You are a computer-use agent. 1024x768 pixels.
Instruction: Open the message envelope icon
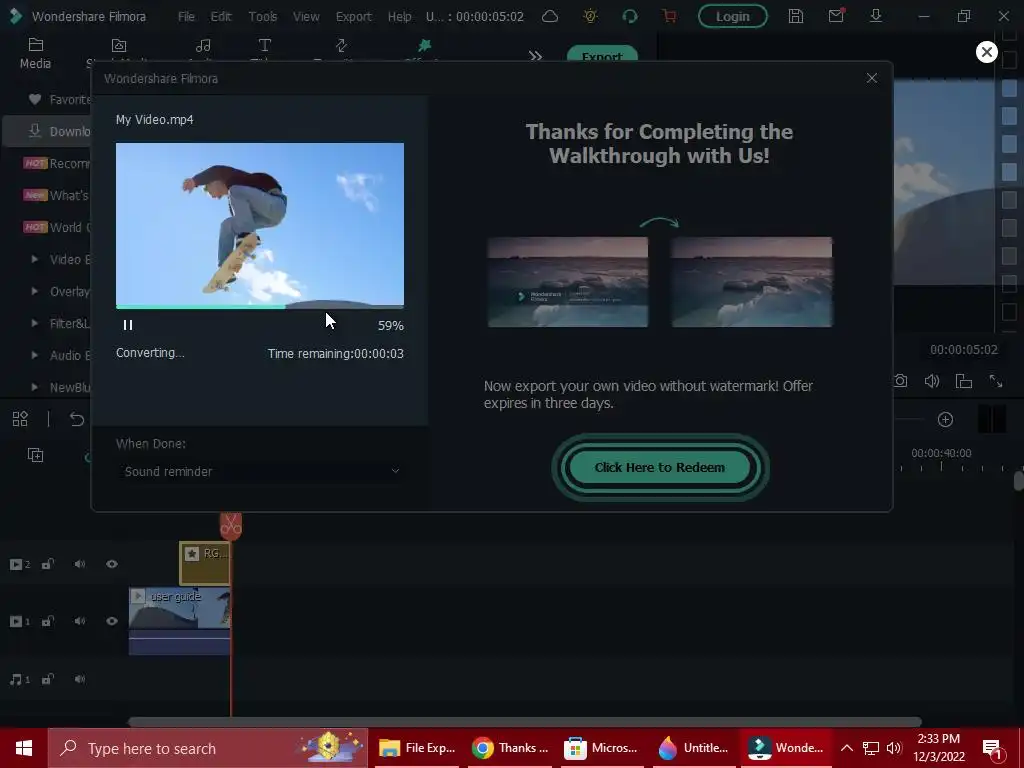pos(836,16)
